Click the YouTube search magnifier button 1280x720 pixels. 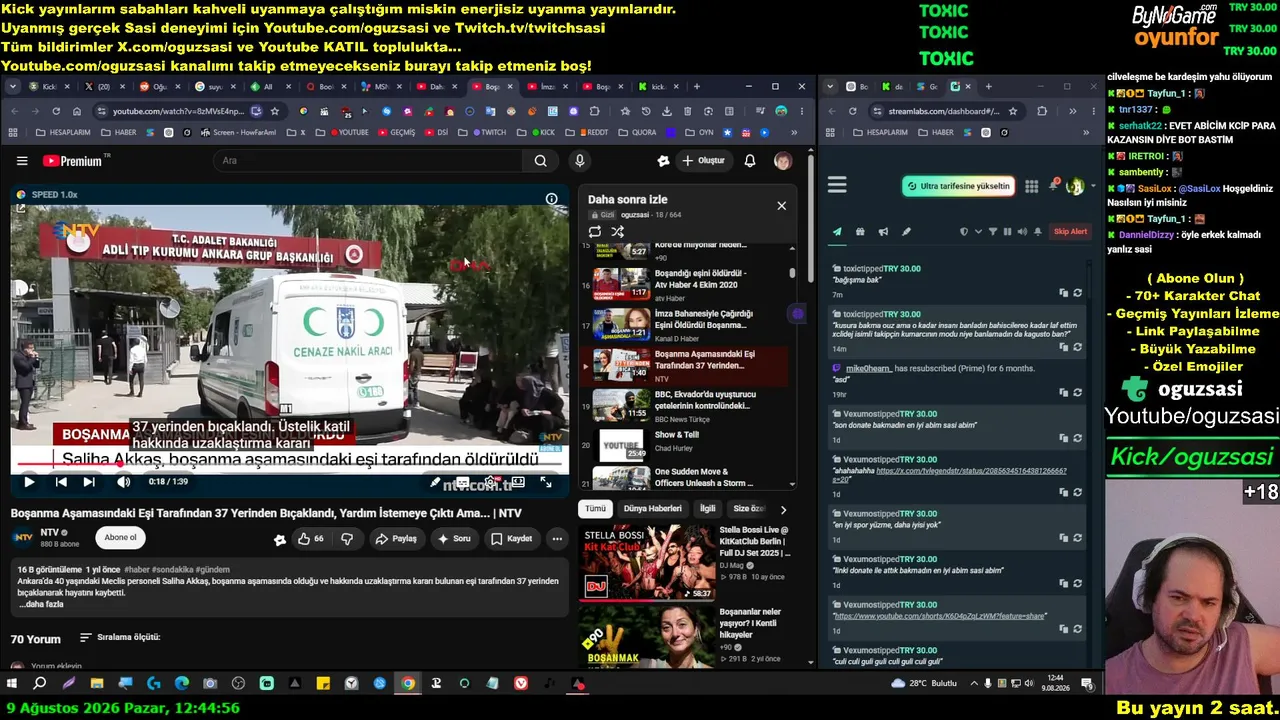(x=540, y=161)
